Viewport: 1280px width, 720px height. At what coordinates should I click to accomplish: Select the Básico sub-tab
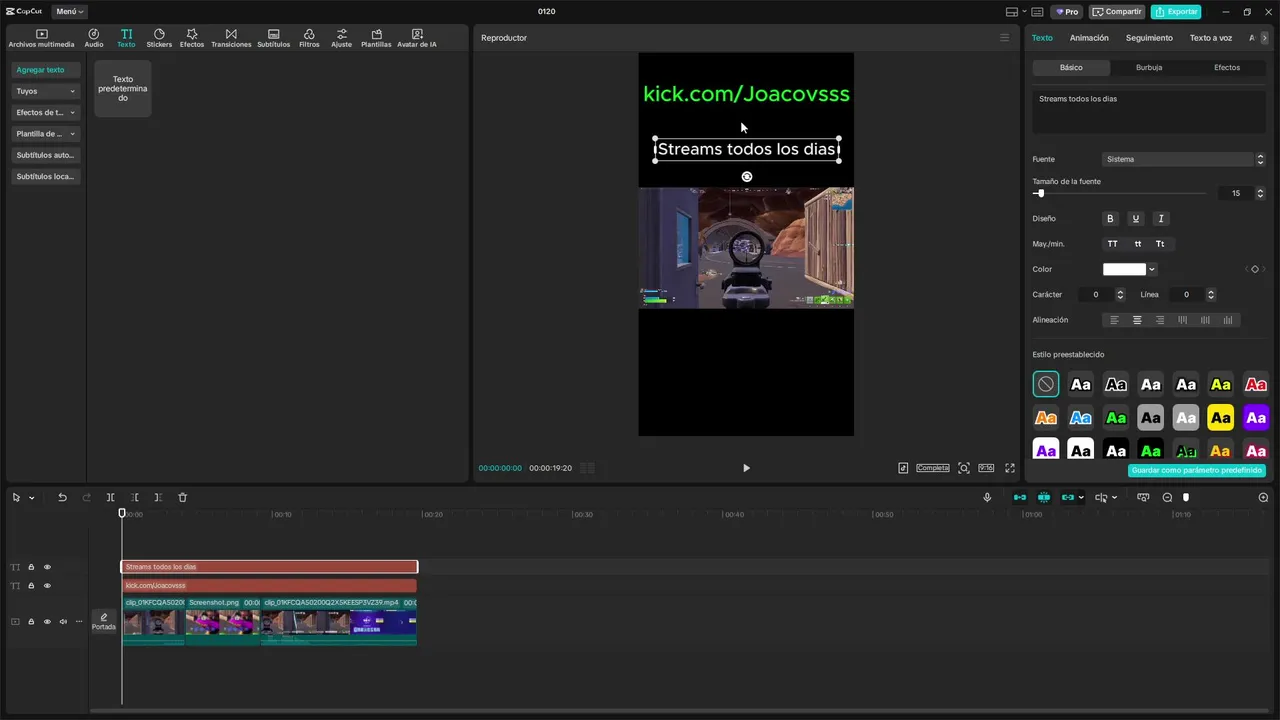[1071, 67]
